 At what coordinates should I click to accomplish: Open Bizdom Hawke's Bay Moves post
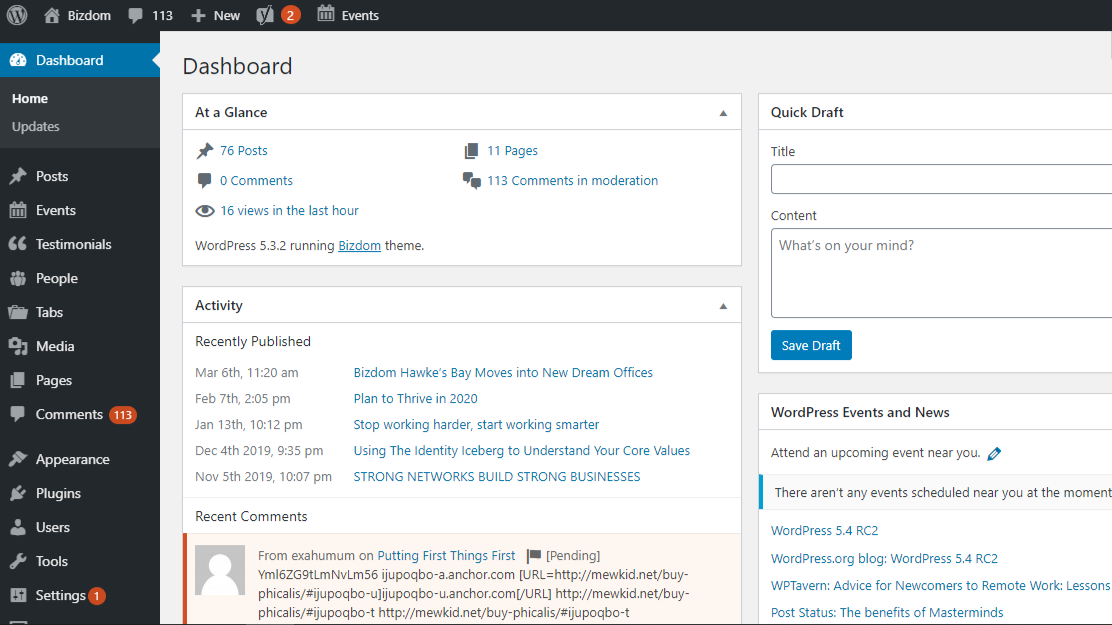point(503,372)
